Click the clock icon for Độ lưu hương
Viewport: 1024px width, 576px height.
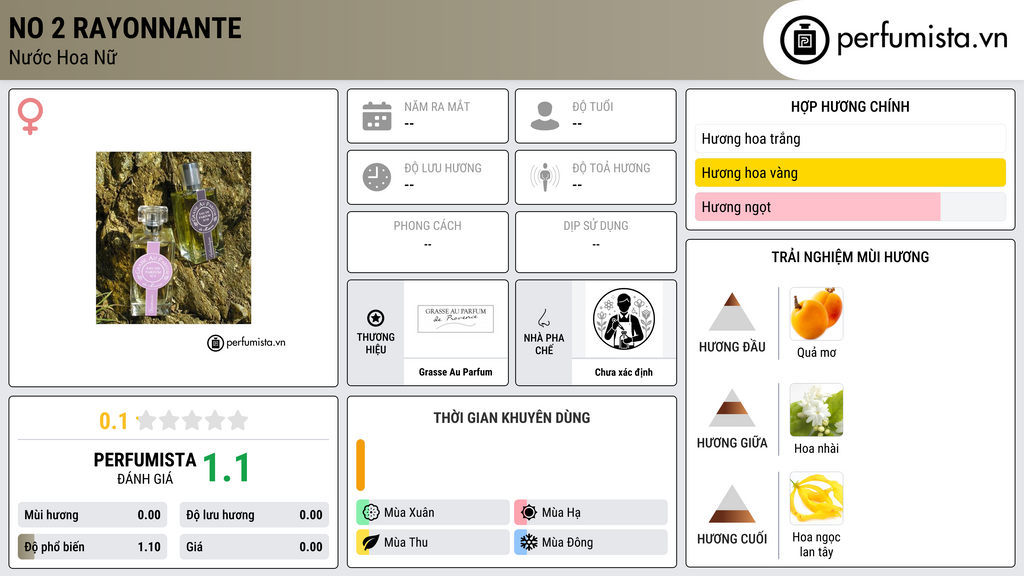377,177
